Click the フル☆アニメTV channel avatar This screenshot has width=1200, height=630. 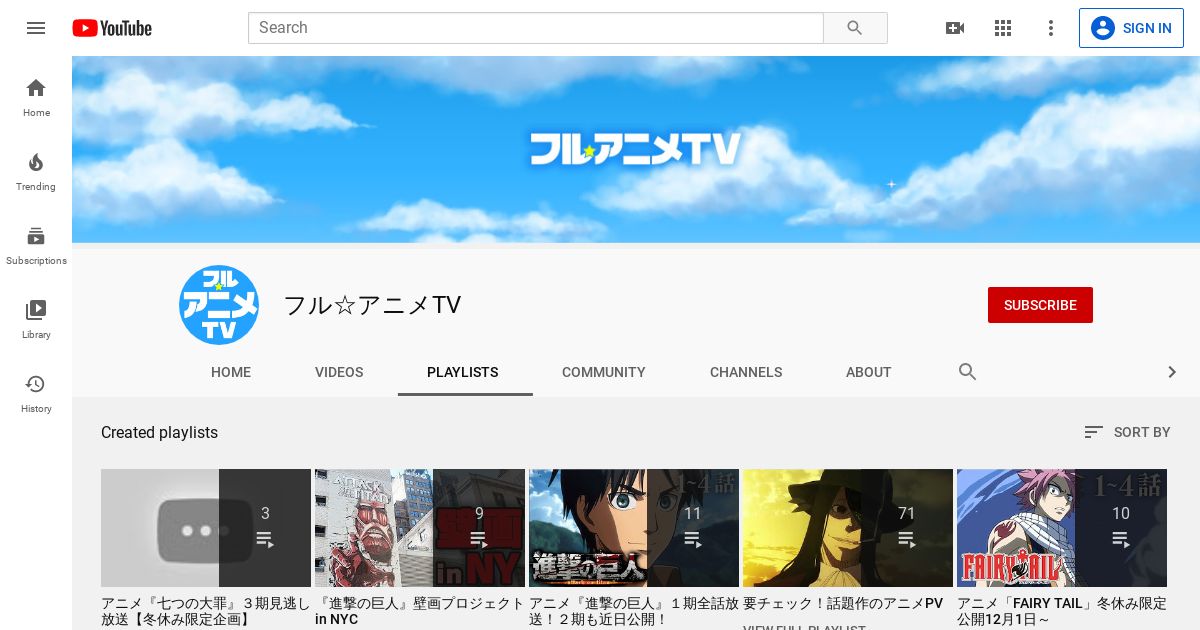pyautogui.click(x=219, y=305)
